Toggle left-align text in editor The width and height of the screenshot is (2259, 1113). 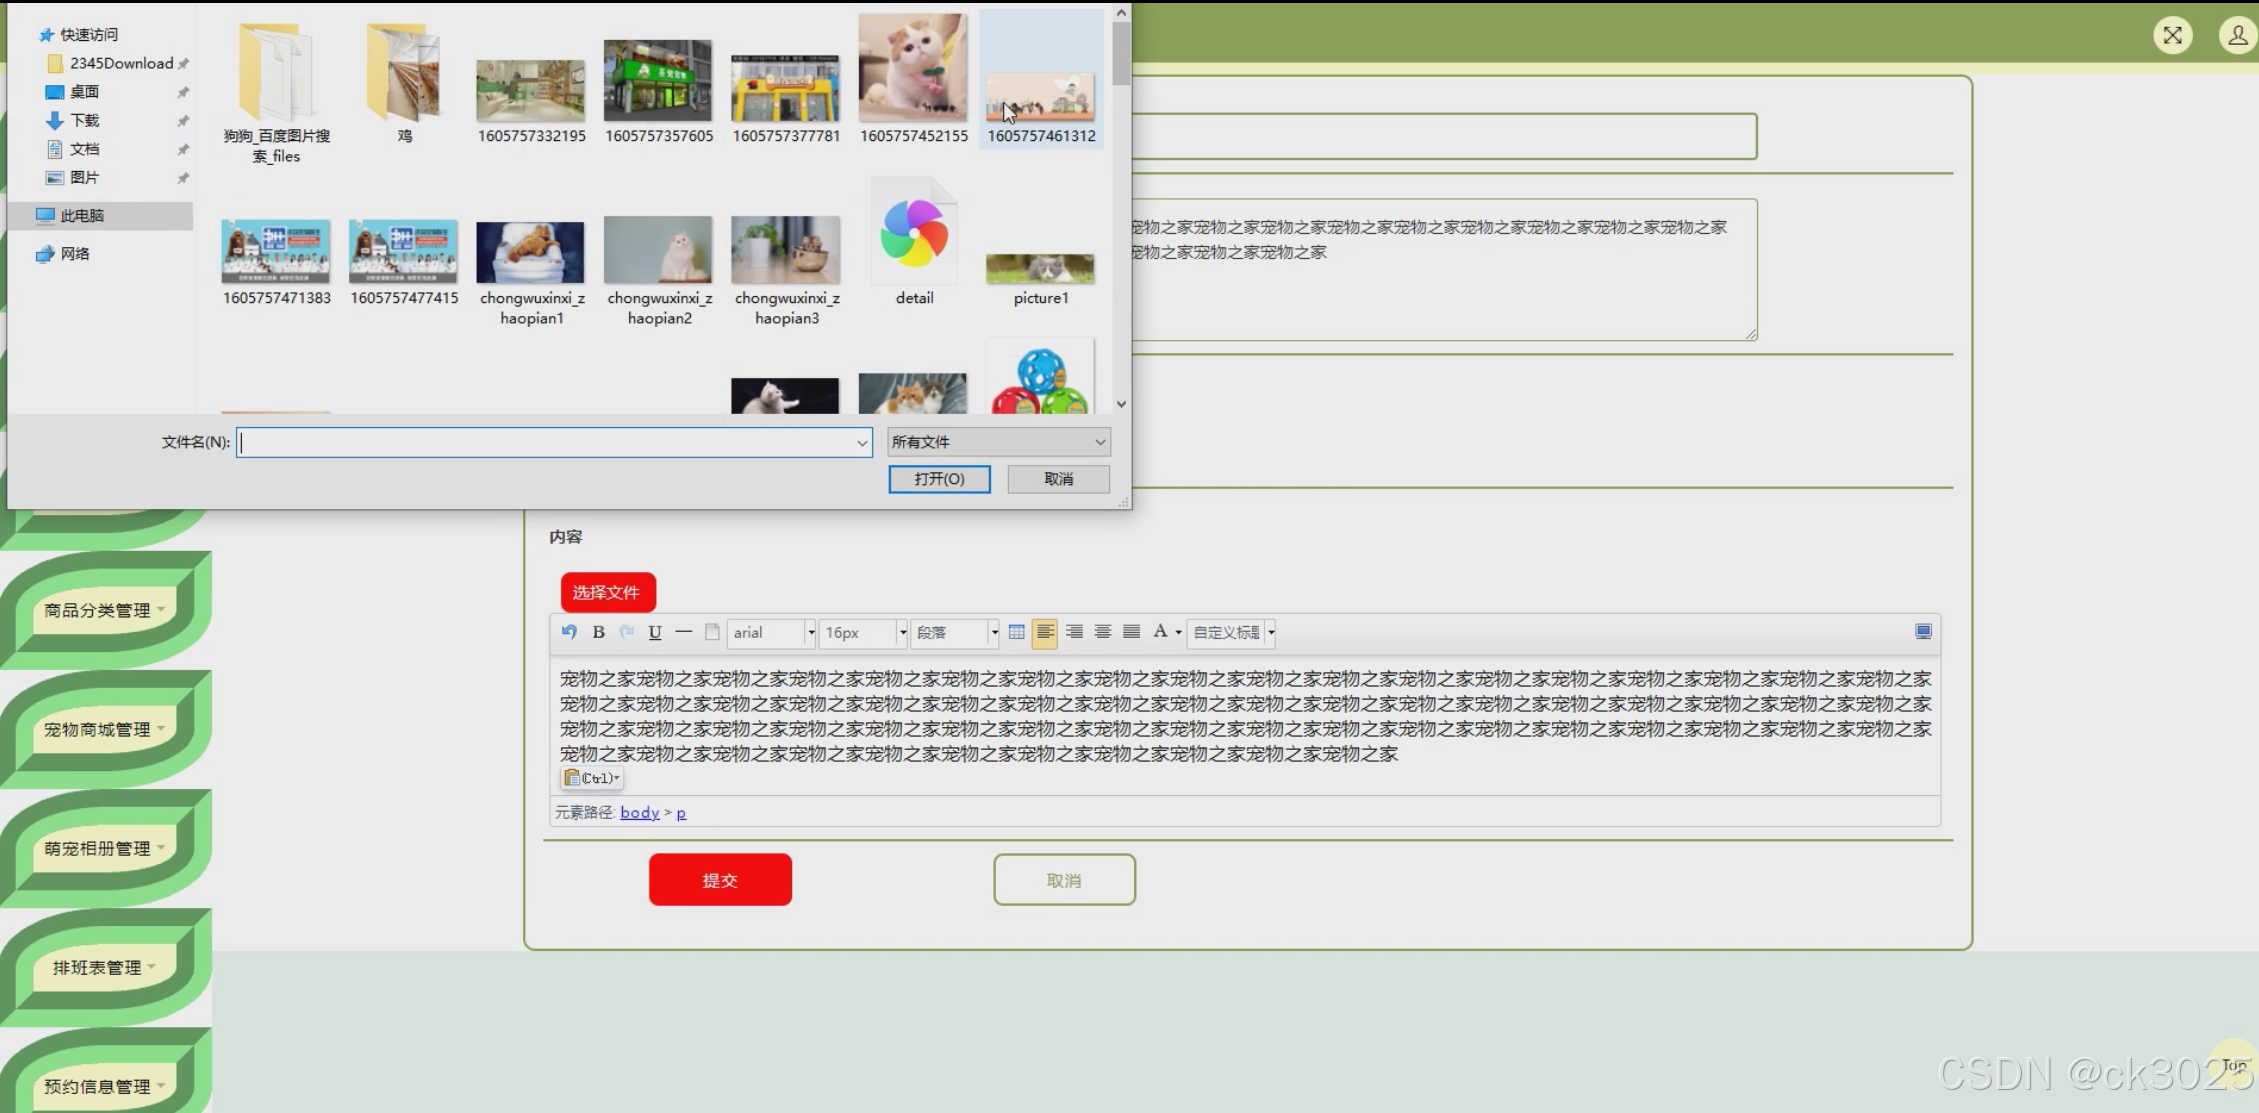click(x=1044, y=632)
